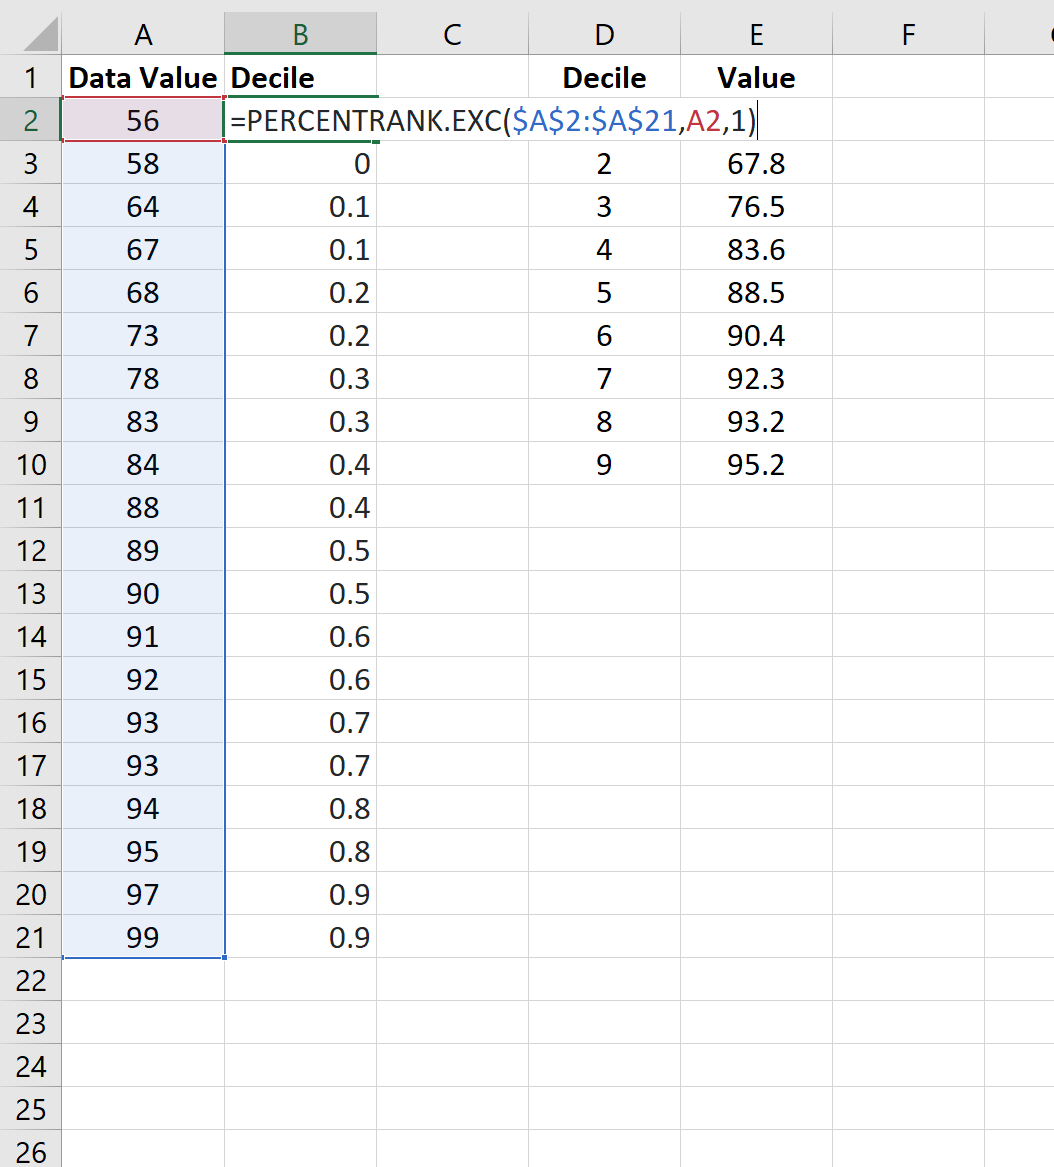Image resolution: width=1054 pixels, height=1167 pixels.
Task: Select column A header
Action: pyautogui.click(x=143, y=33)
